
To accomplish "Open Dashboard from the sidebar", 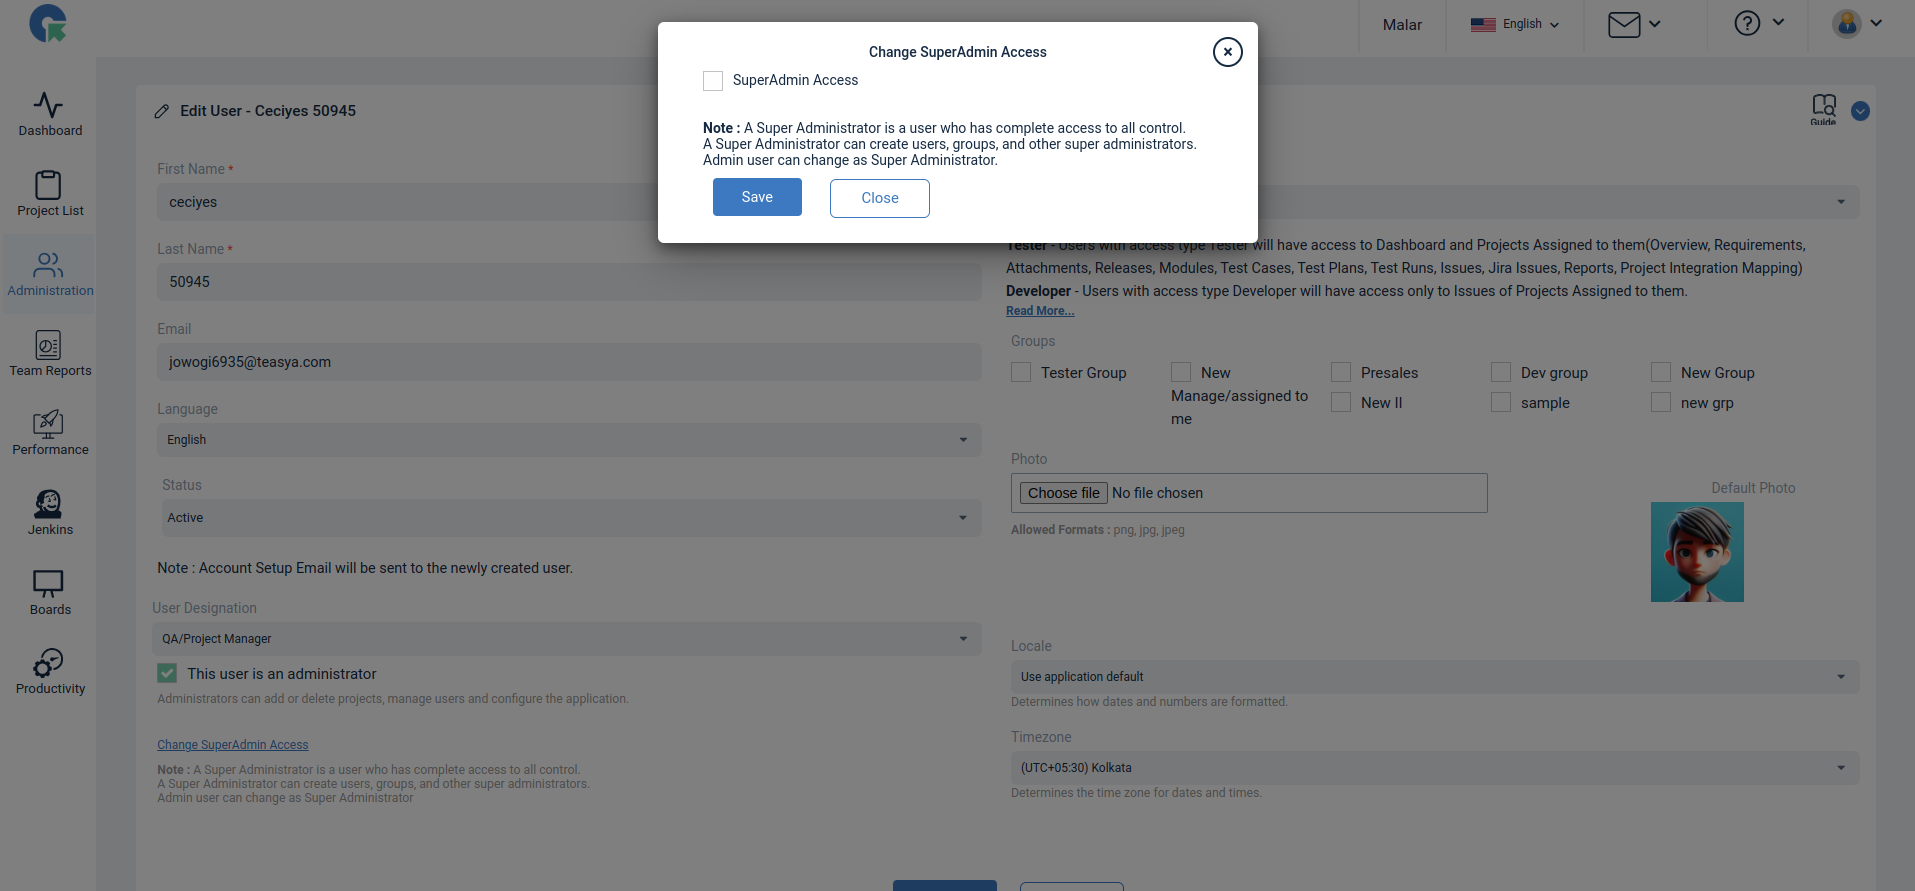I will pyautogui.click(x=50, y=114).
